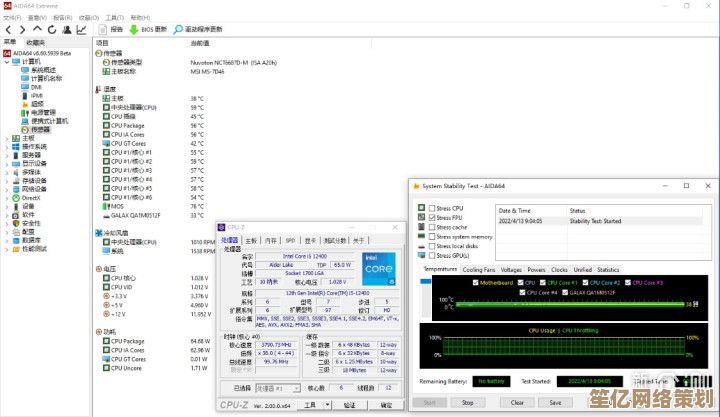Screen dimensions: 720x417
Task: Expand the 显示设备 tree node
Action: point(7,163)
